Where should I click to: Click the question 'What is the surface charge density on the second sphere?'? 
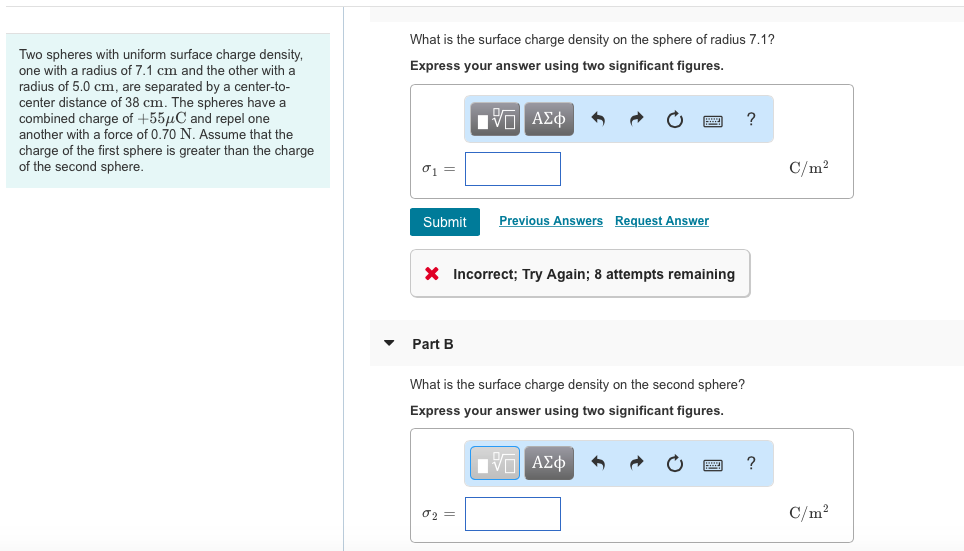click(577, 384)
